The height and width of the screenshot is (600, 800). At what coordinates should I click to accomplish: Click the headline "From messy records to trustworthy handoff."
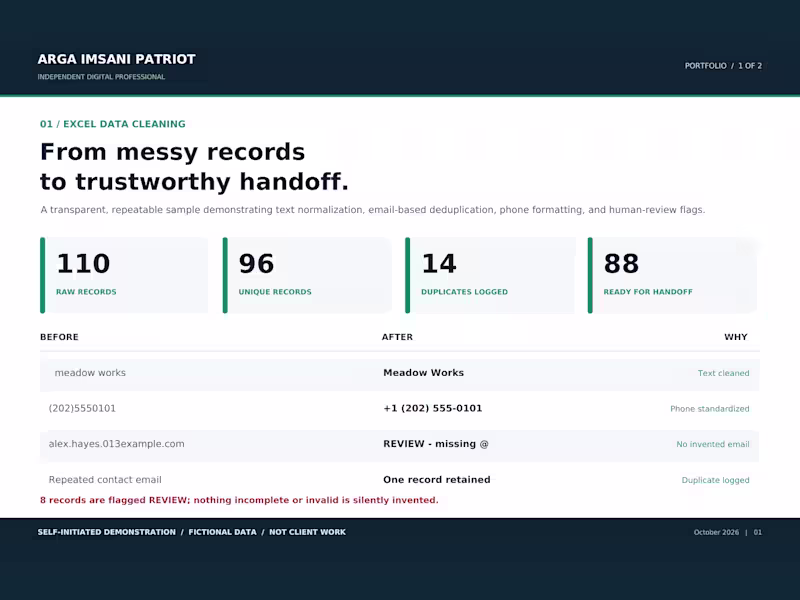(x=194, y=167)
